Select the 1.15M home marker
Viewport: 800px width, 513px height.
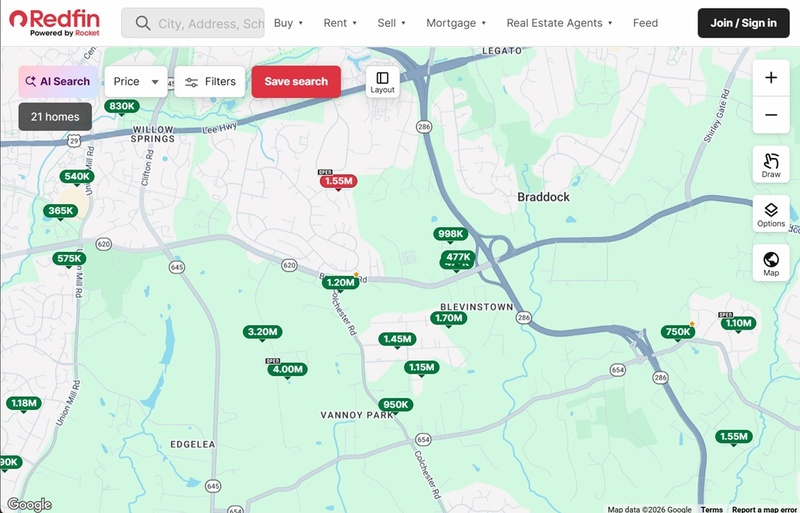click(421, 368)
